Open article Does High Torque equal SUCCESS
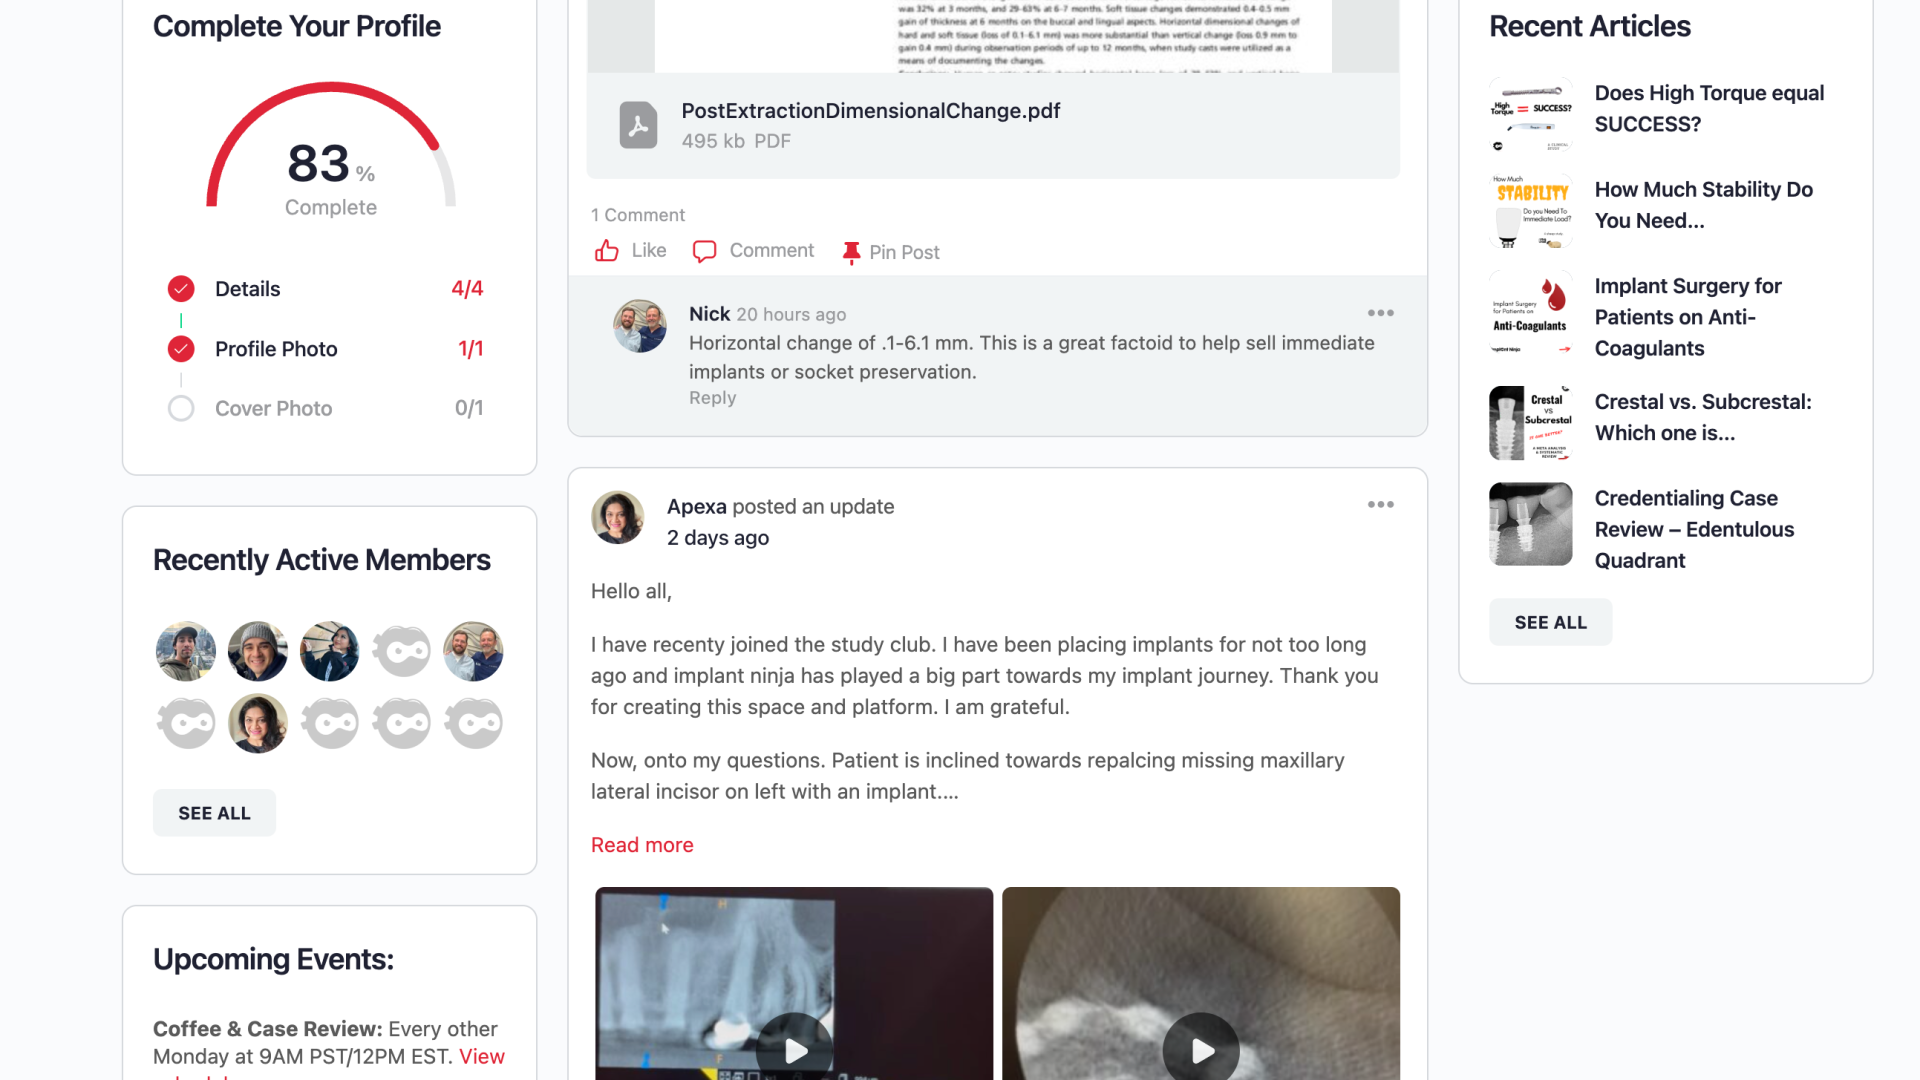This screenshot has height=1080, width=1920. (1709, 108)
